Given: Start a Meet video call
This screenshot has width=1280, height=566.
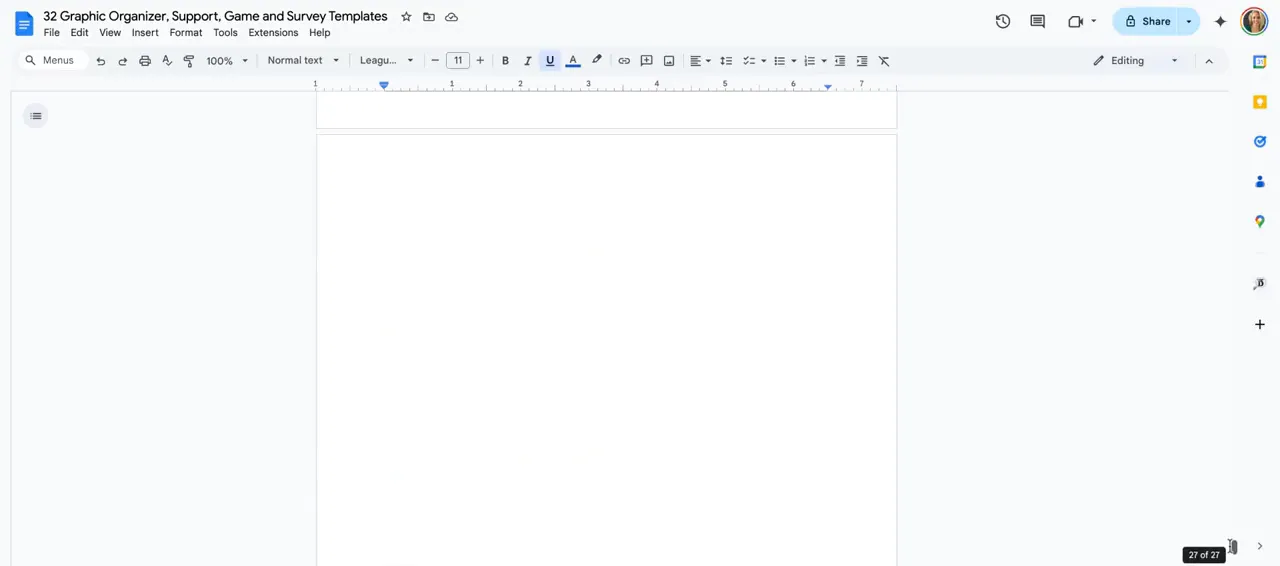Looking at the screenshot, I should 1076,21.
